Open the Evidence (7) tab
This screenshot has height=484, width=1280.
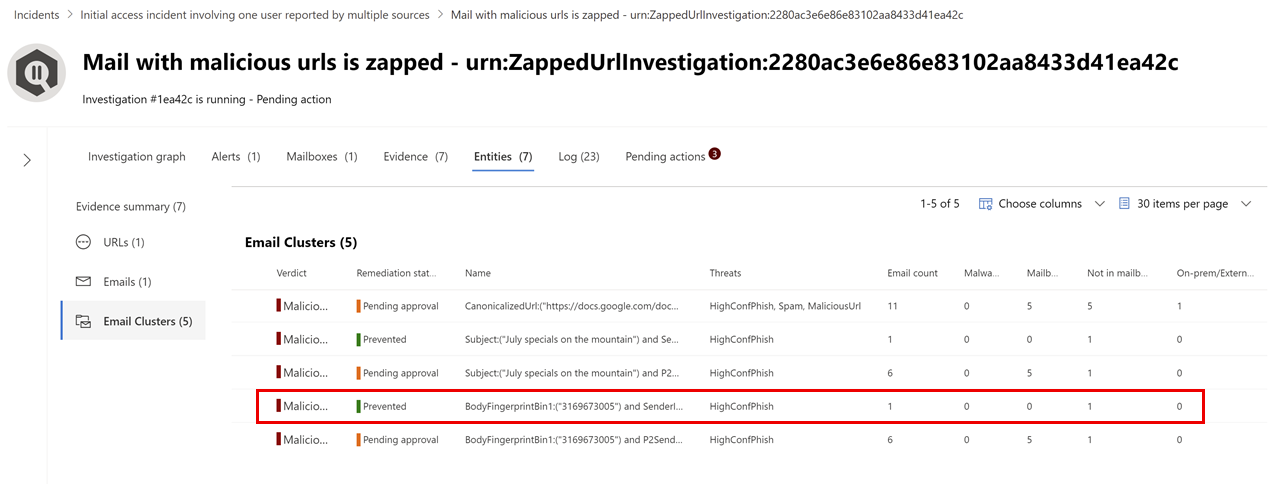click(416, 157)
